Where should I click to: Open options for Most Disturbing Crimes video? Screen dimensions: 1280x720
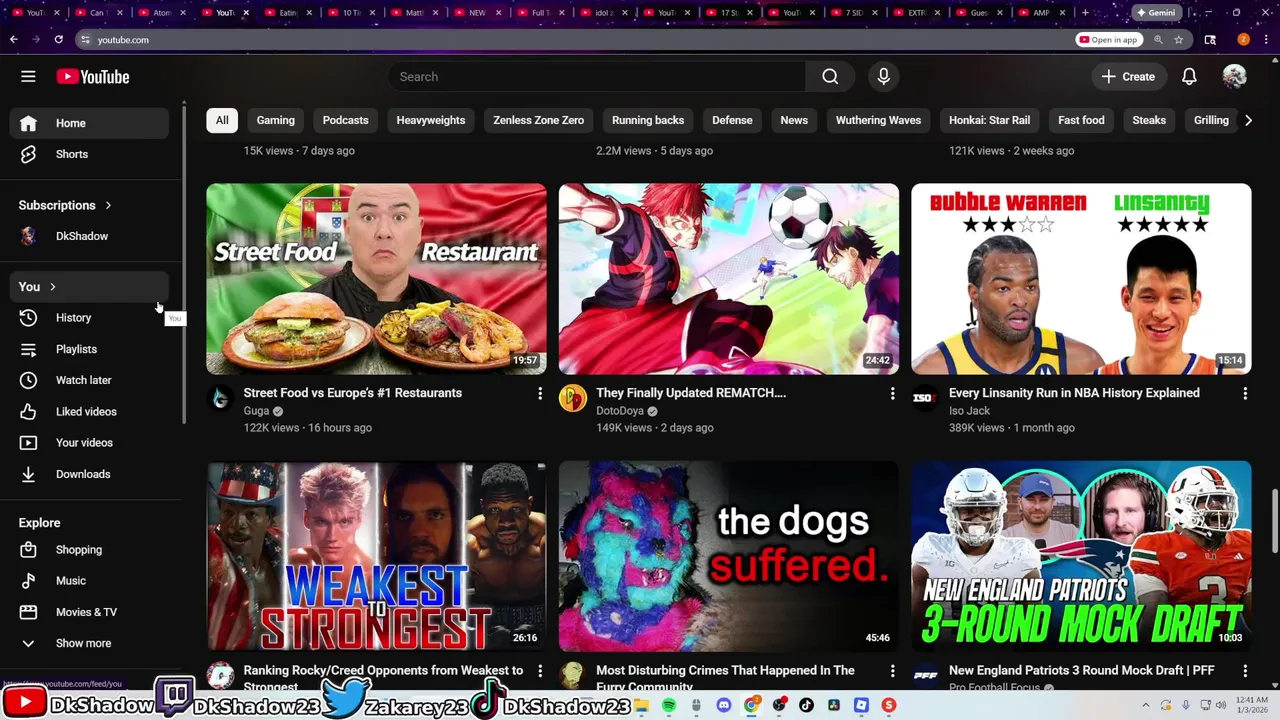click(892, 671)
